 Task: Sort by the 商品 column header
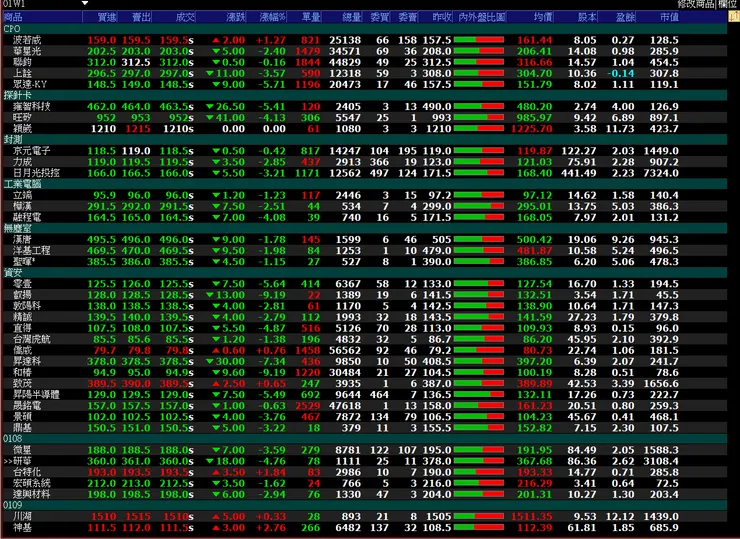tap(13, 17)
